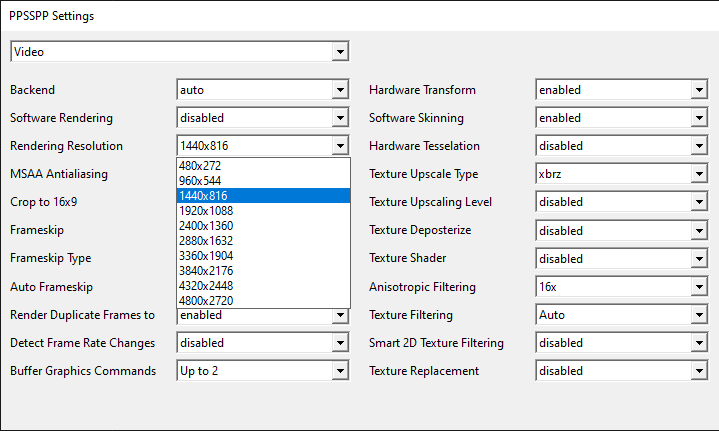The image size is (719, 431).
Task: Click the Texture Filtering label
Action: [x=411, y=315]
